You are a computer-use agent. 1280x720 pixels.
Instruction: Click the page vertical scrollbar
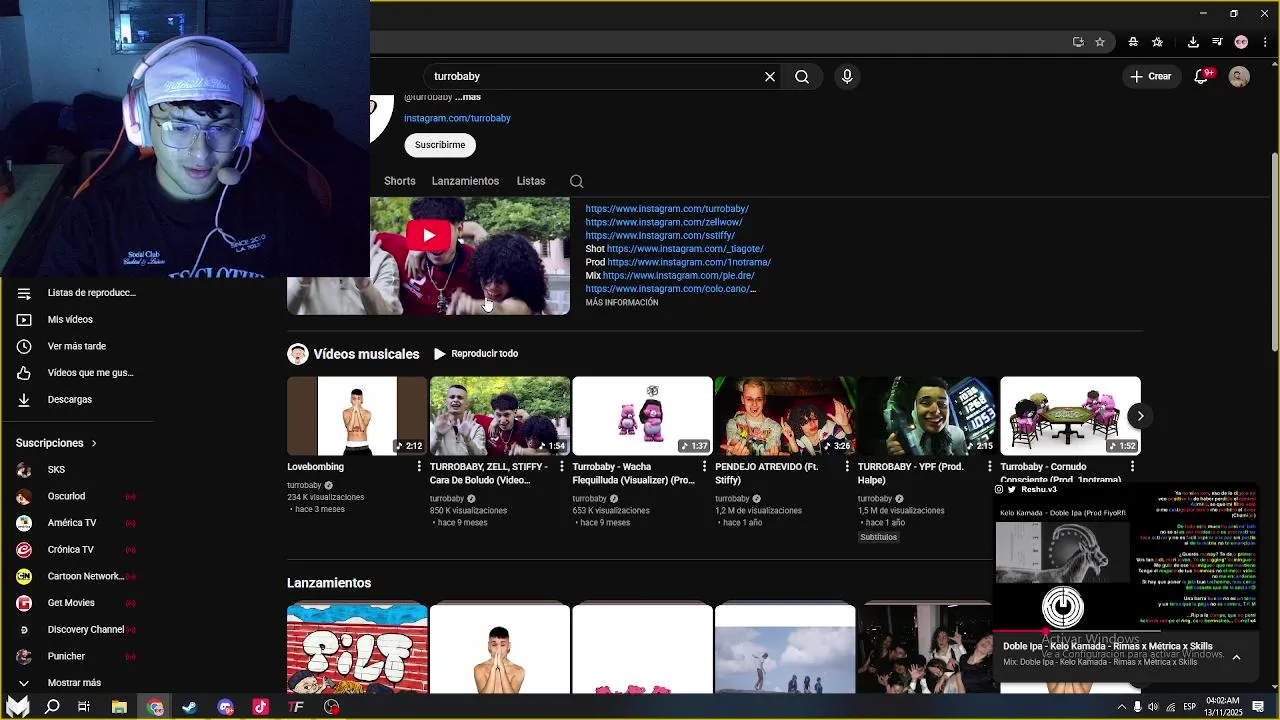1274,250
